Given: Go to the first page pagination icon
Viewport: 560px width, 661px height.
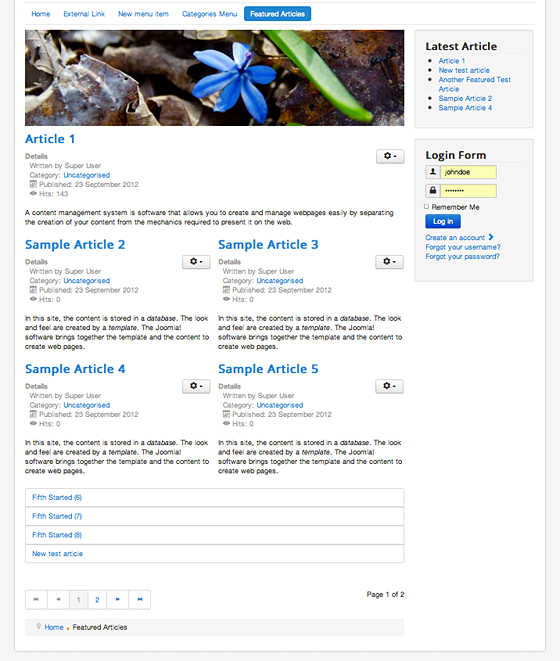Looking at the screenshot, I should coord(36,599).
